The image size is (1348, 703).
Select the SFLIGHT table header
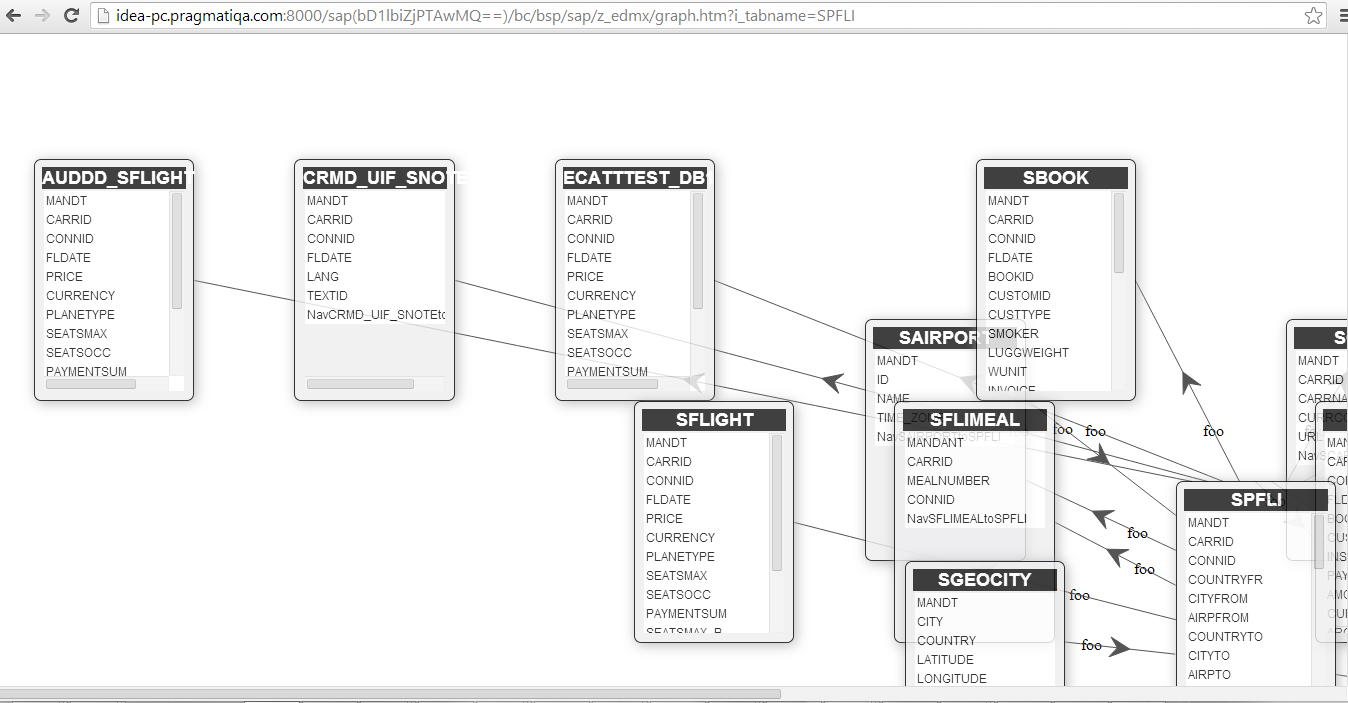click(714, 420)
